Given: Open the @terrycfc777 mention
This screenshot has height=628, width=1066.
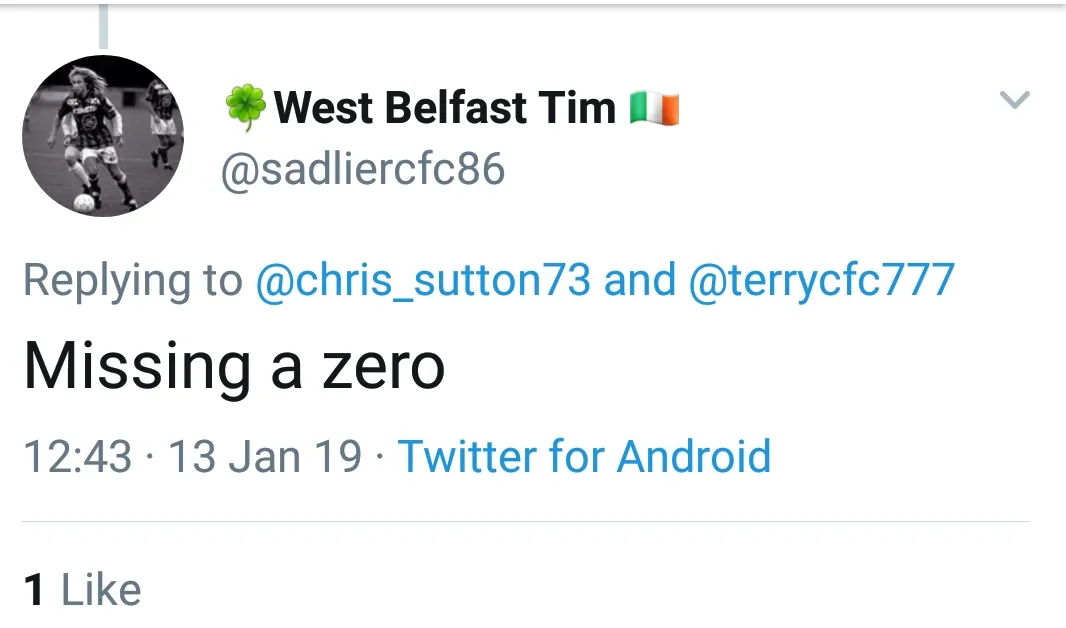Looking at the screenshot, I should click(x=821, y=280).
